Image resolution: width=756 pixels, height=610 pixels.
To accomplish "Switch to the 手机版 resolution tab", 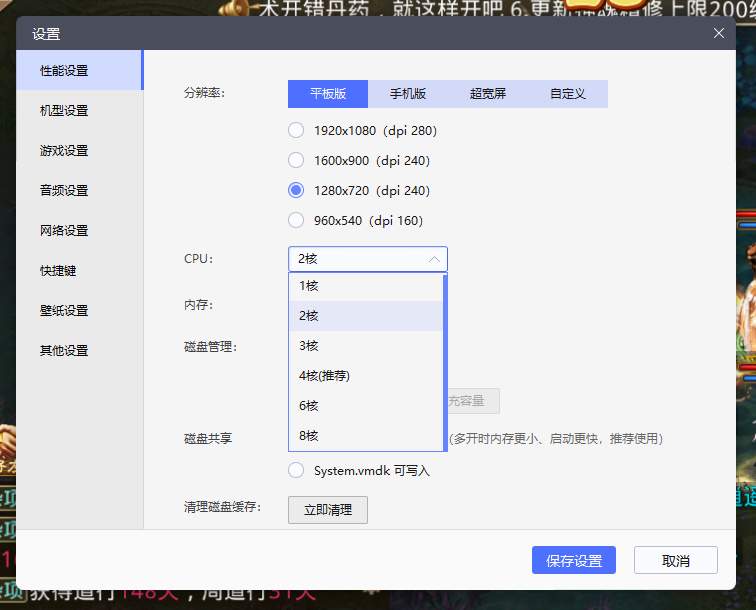I will point(408,94).
